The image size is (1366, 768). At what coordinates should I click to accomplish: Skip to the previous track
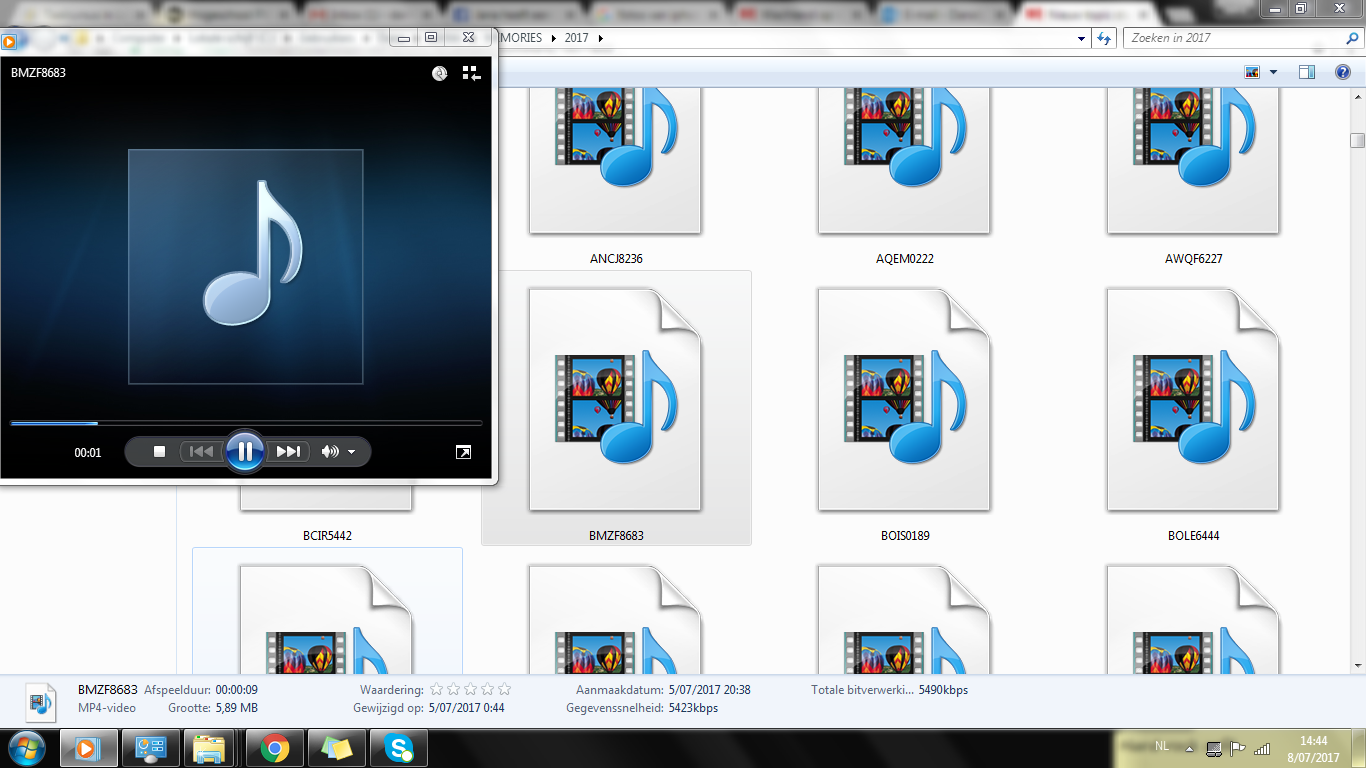(201, 452)
